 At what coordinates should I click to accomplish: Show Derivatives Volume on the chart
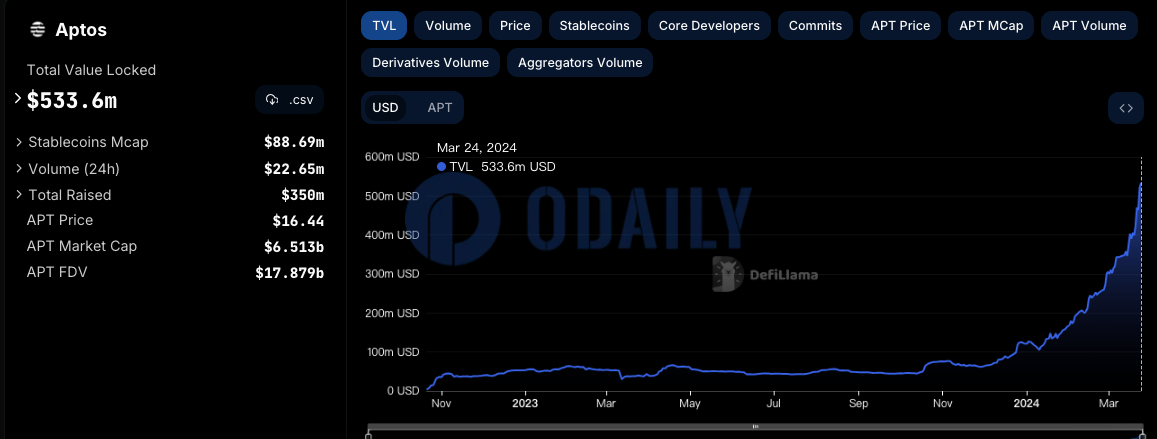pyautogui.click(x=430, y=63)
